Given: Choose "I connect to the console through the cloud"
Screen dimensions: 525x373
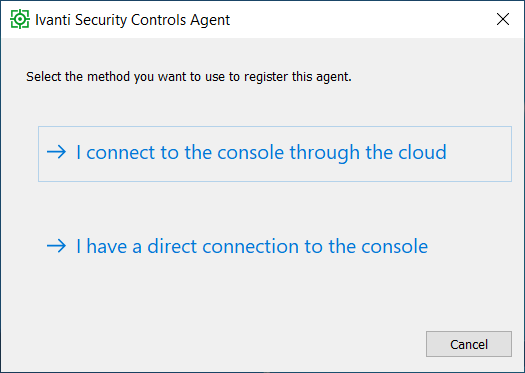Looking at the screenshot, I should 261,152.
